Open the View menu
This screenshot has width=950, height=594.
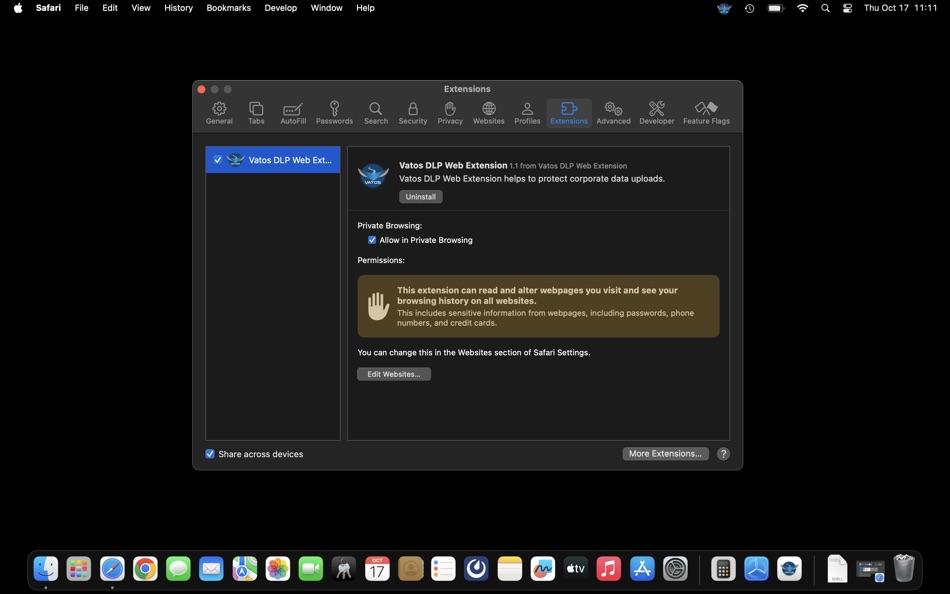tap(141, 8)
